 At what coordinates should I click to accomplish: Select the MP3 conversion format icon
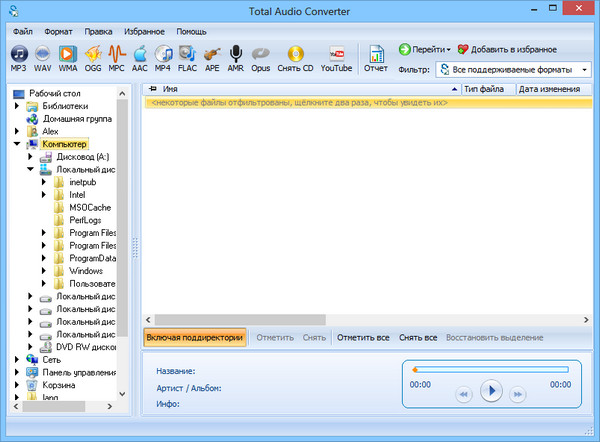click(x=18, y=58)
